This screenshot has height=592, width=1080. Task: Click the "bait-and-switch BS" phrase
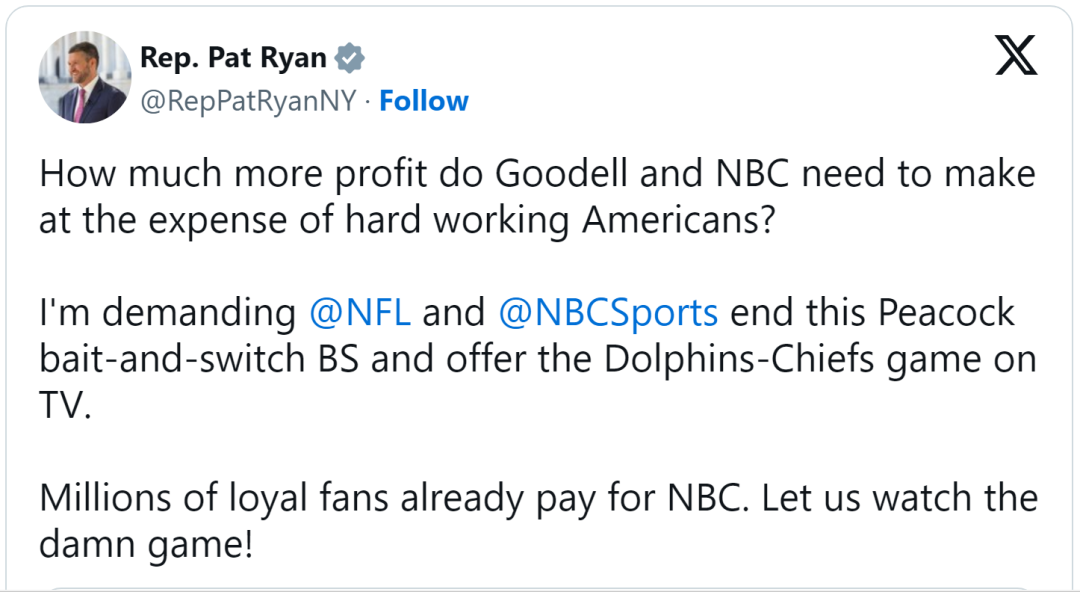point(200,358)
